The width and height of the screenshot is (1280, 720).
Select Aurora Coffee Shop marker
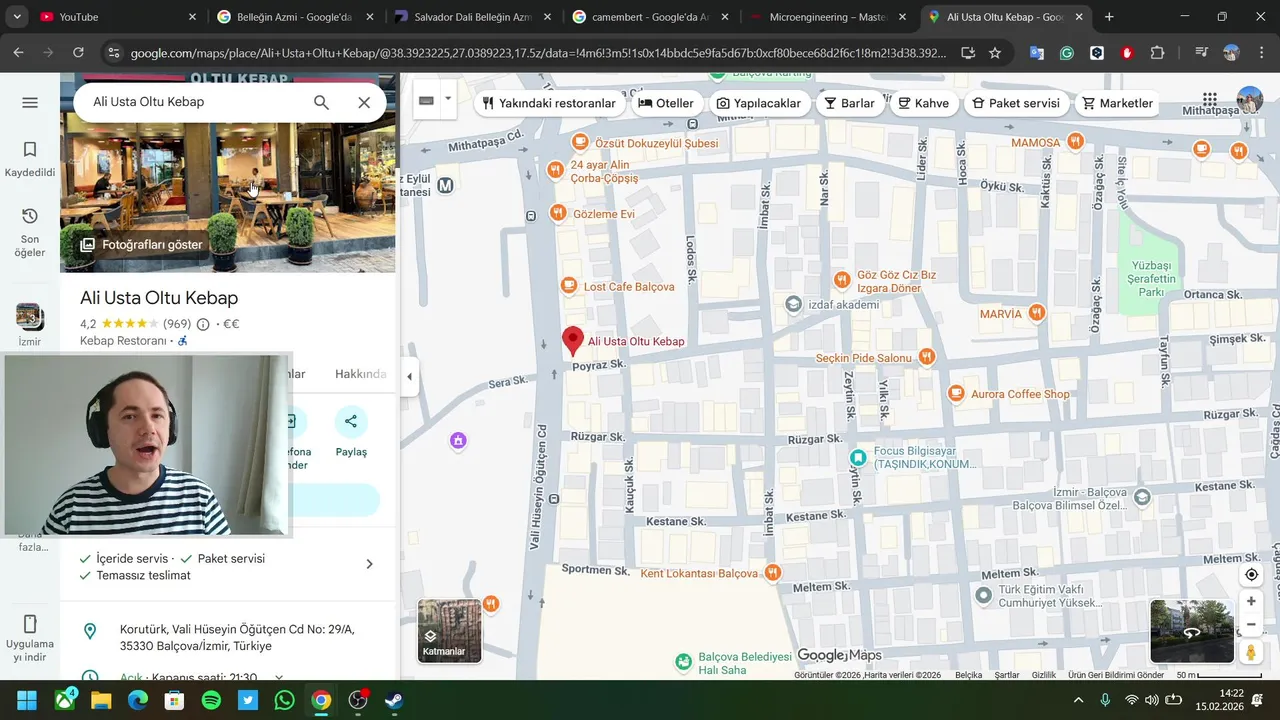point(956,394)
